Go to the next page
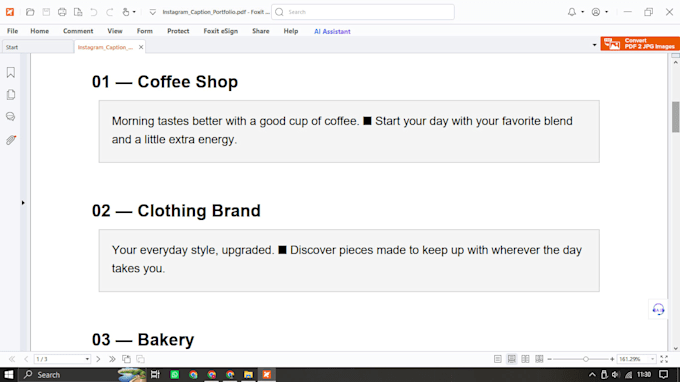Screen dimensions: 680x382 pos(98,359)
